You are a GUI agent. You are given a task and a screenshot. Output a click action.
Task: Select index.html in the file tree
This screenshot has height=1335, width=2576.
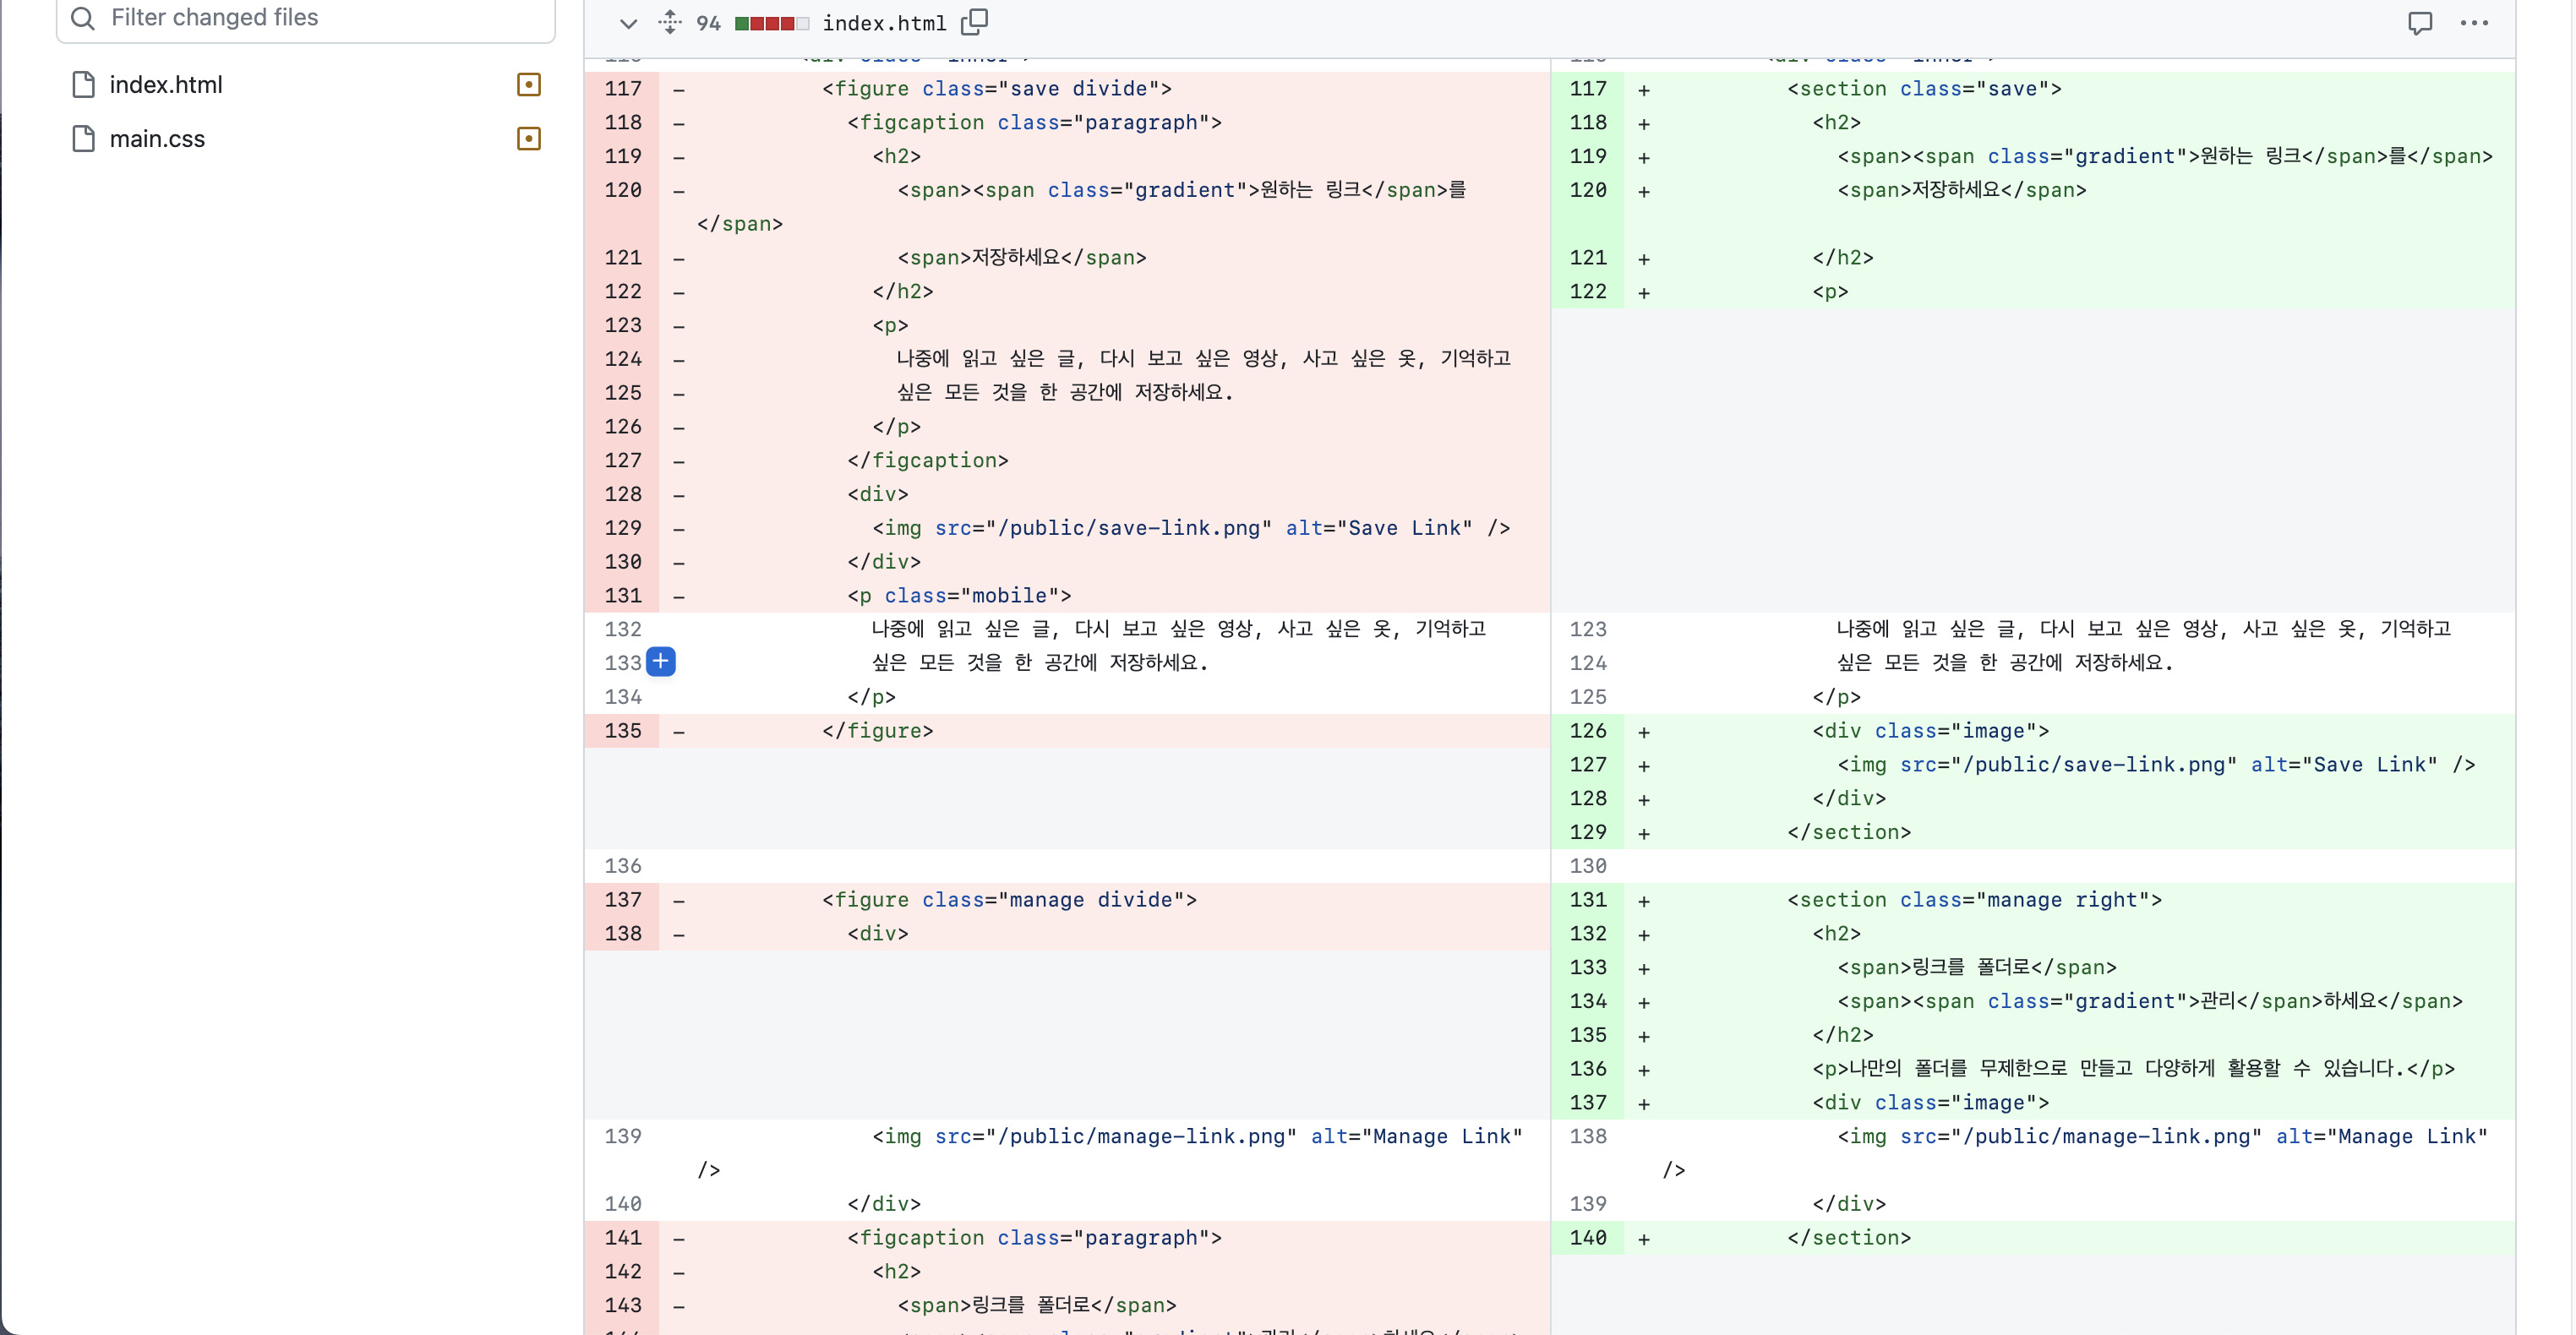click(x=166, y=85)
